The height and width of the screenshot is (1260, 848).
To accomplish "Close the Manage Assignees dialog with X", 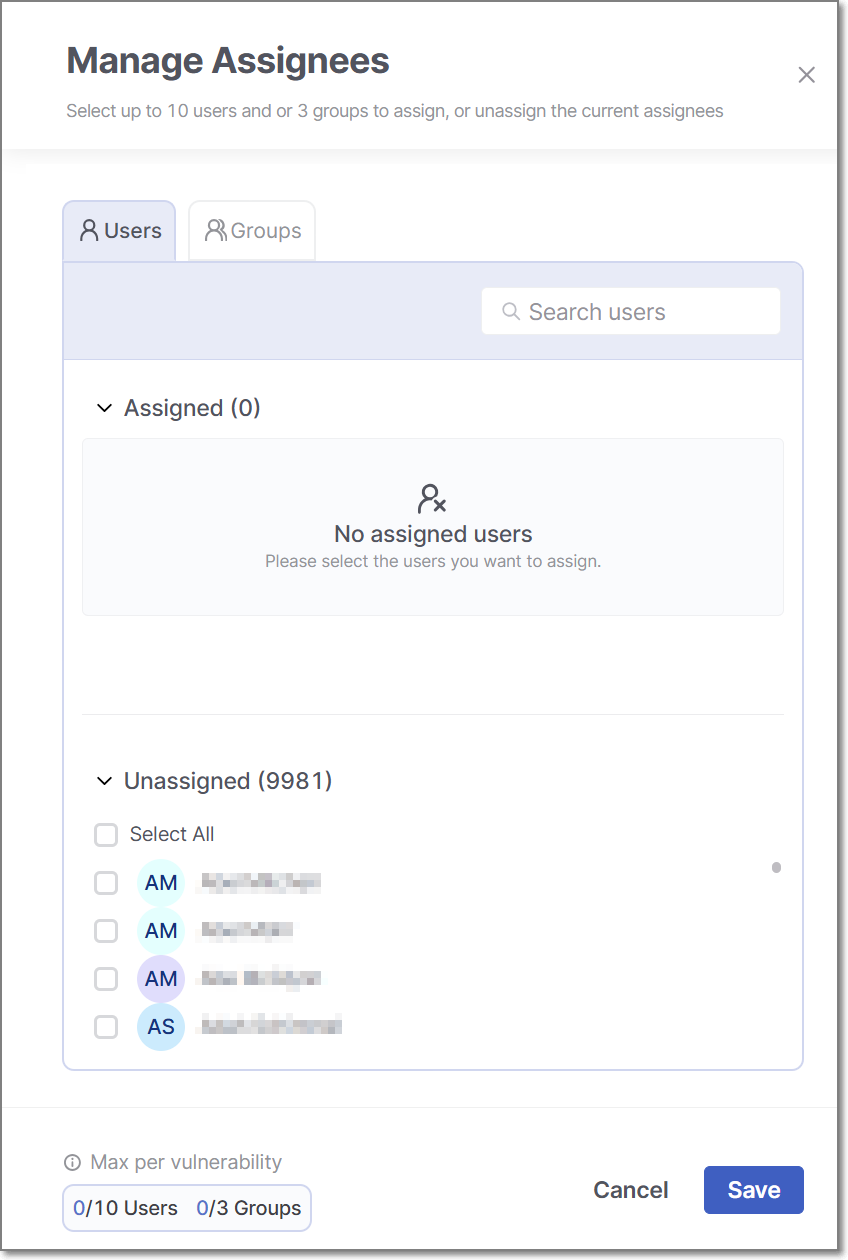I will pos(807,75).
